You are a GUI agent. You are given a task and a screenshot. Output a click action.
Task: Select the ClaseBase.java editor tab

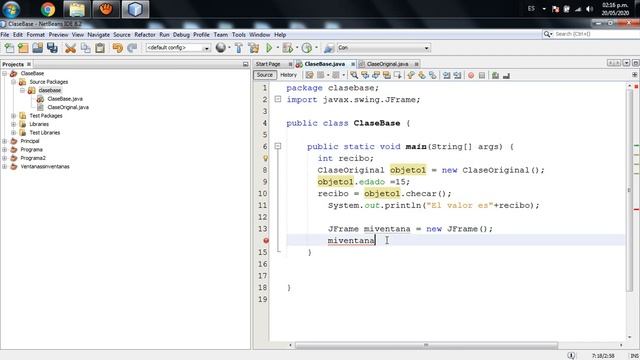click(x=324, y=64)
